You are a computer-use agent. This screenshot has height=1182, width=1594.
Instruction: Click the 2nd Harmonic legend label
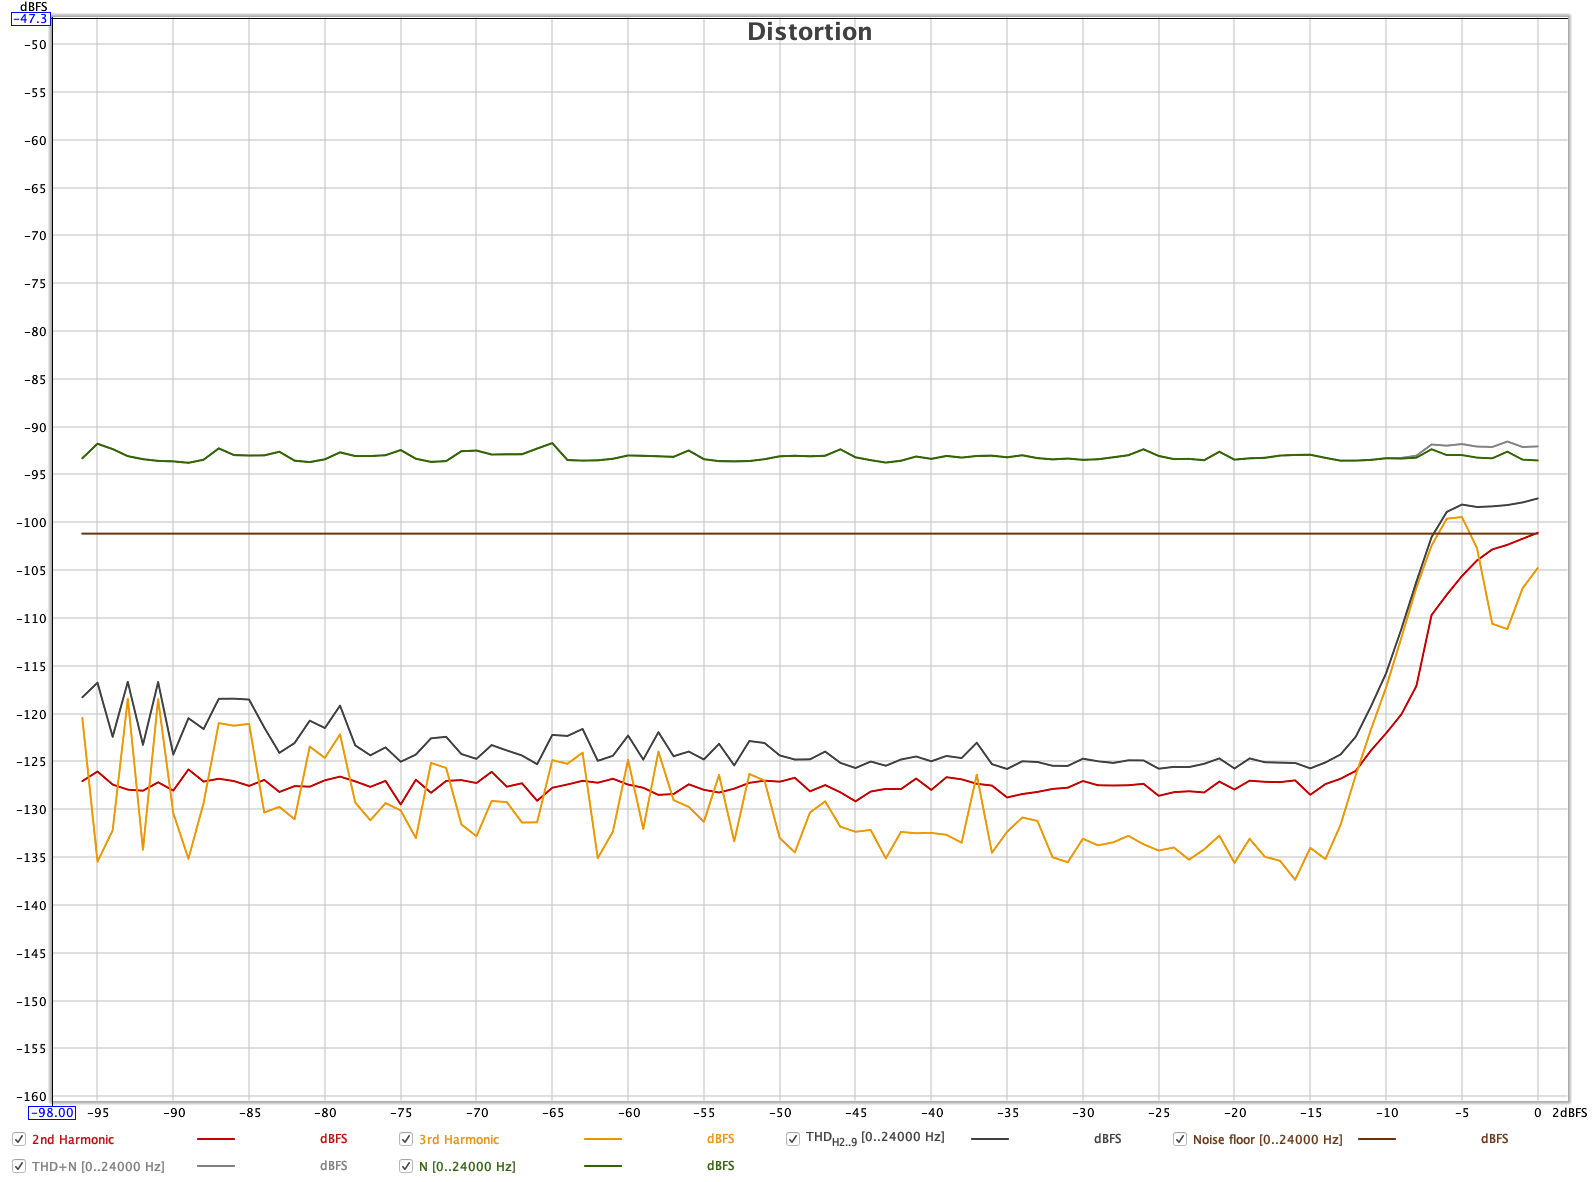(73, 1140)
